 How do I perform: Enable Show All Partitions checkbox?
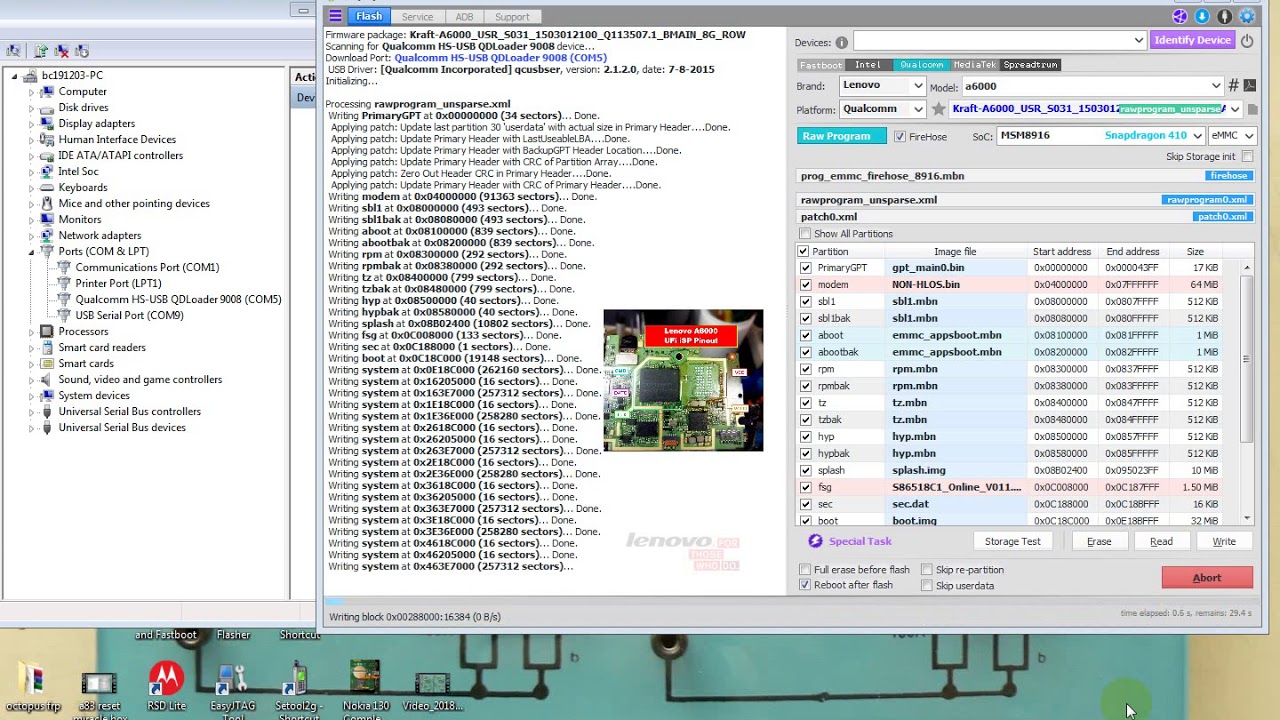point(805,234)
